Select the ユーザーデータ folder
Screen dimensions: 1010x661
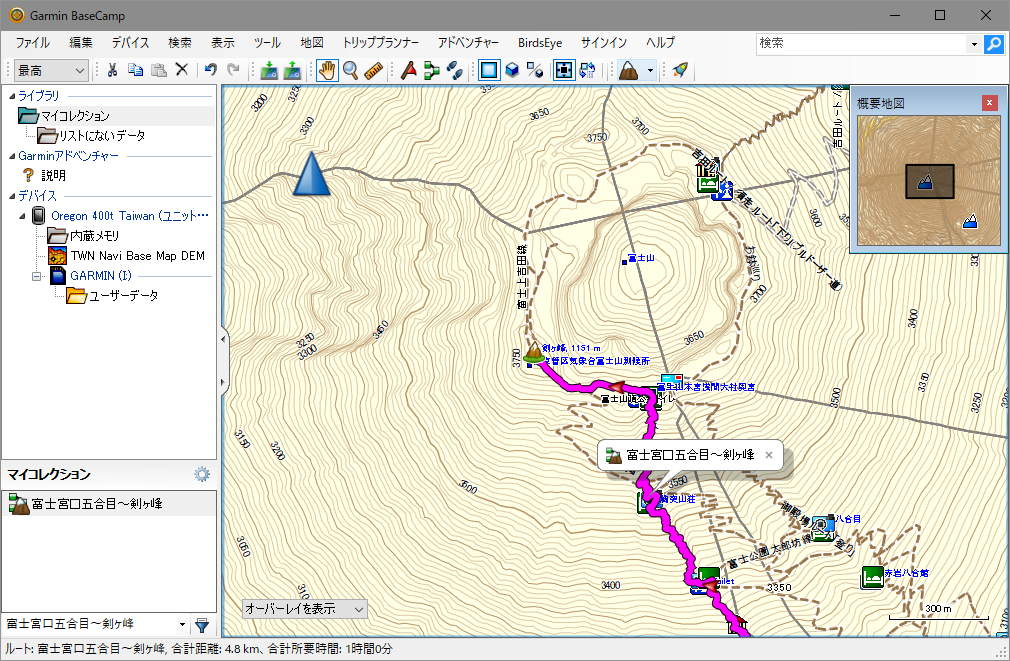point(123,296)
